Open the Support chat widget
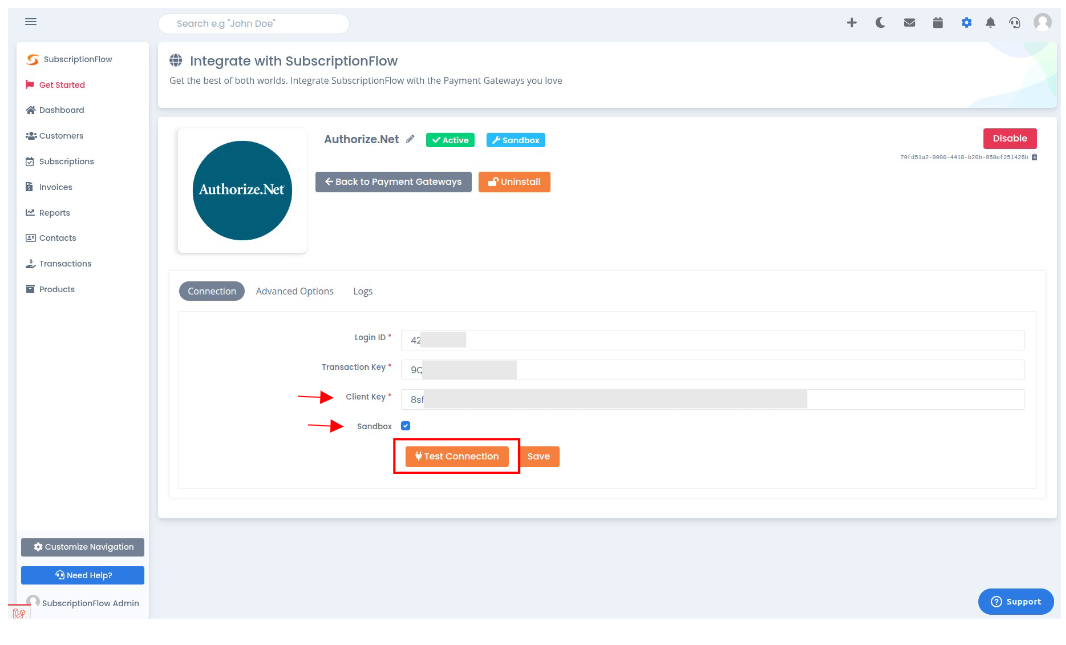 tap(1016, 602)
